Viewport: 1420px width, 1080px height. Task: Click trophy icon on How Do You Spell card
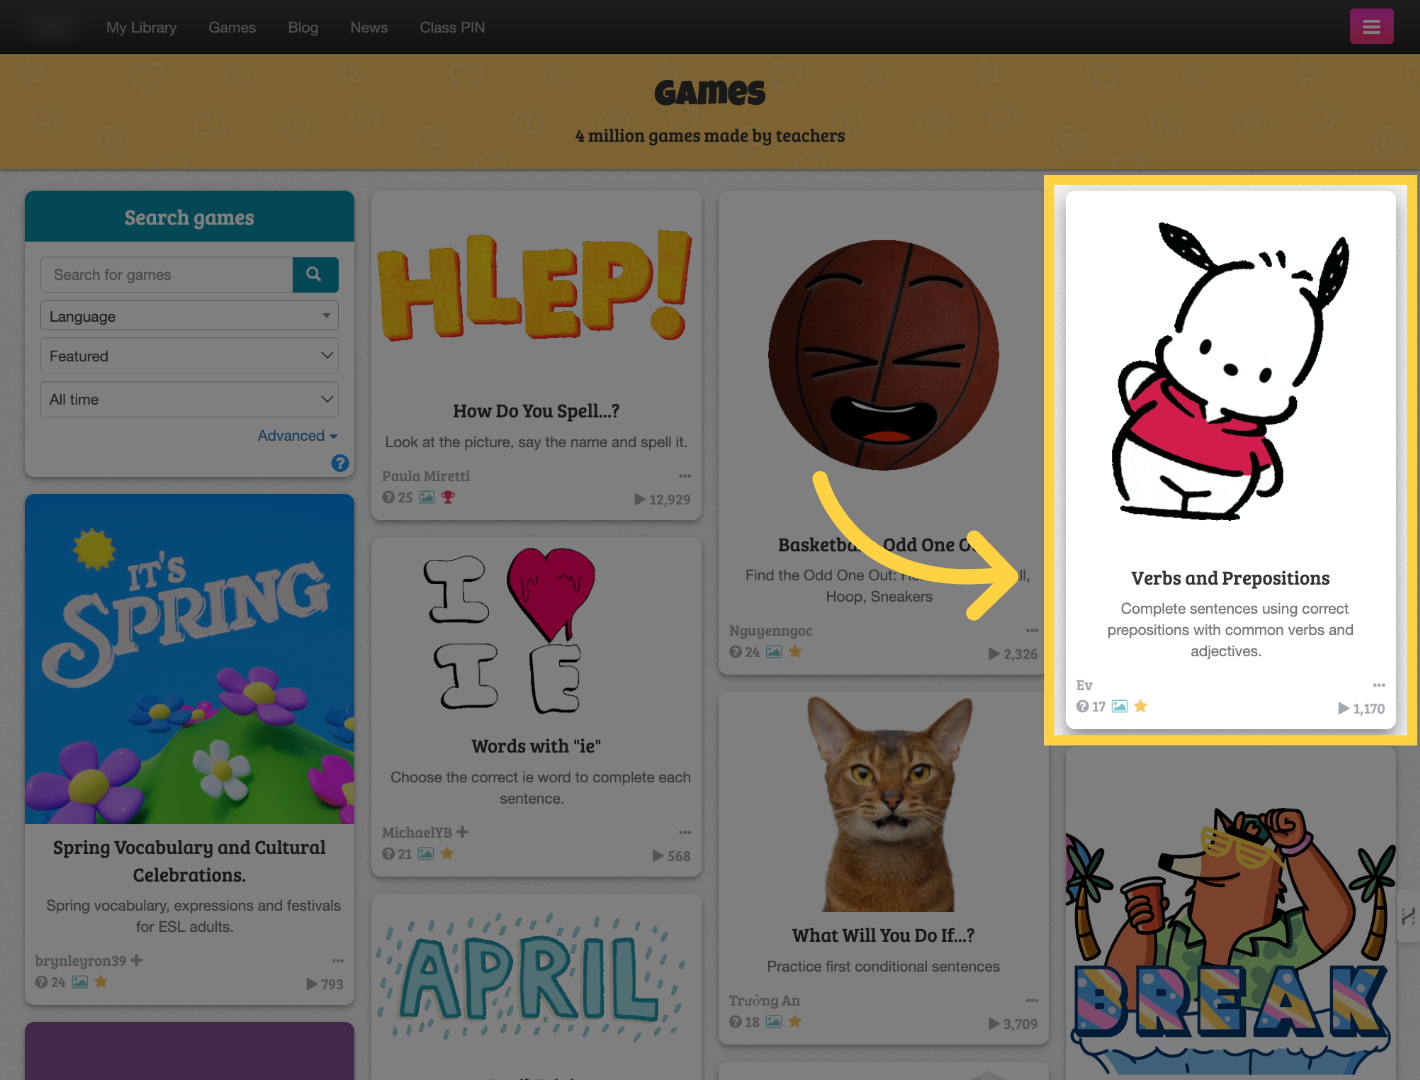click(448, 497)
